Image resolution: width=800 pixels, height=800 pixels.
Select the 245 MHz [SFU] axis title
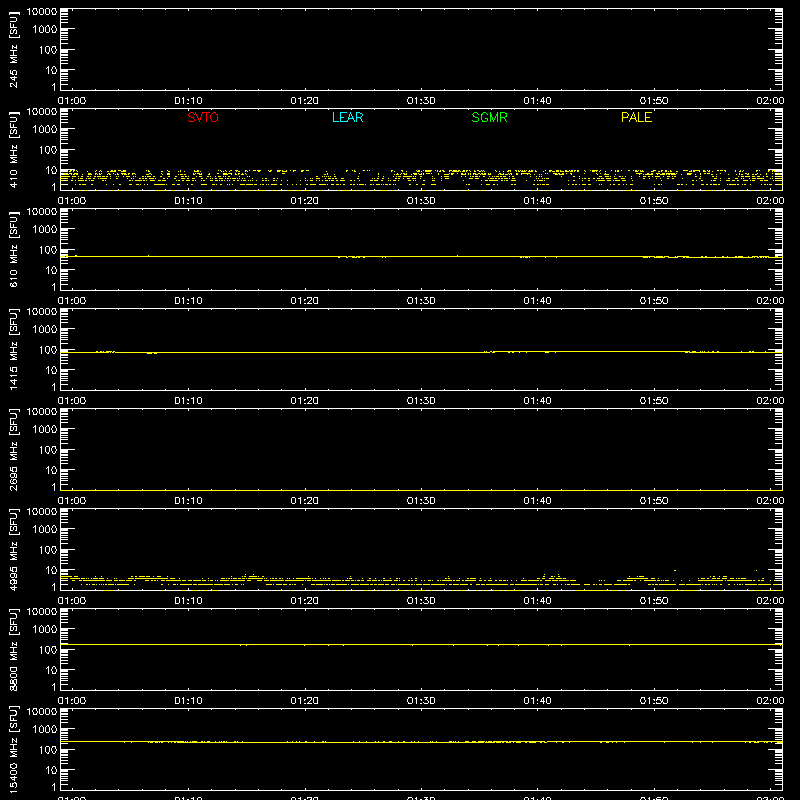click(13, 50)
